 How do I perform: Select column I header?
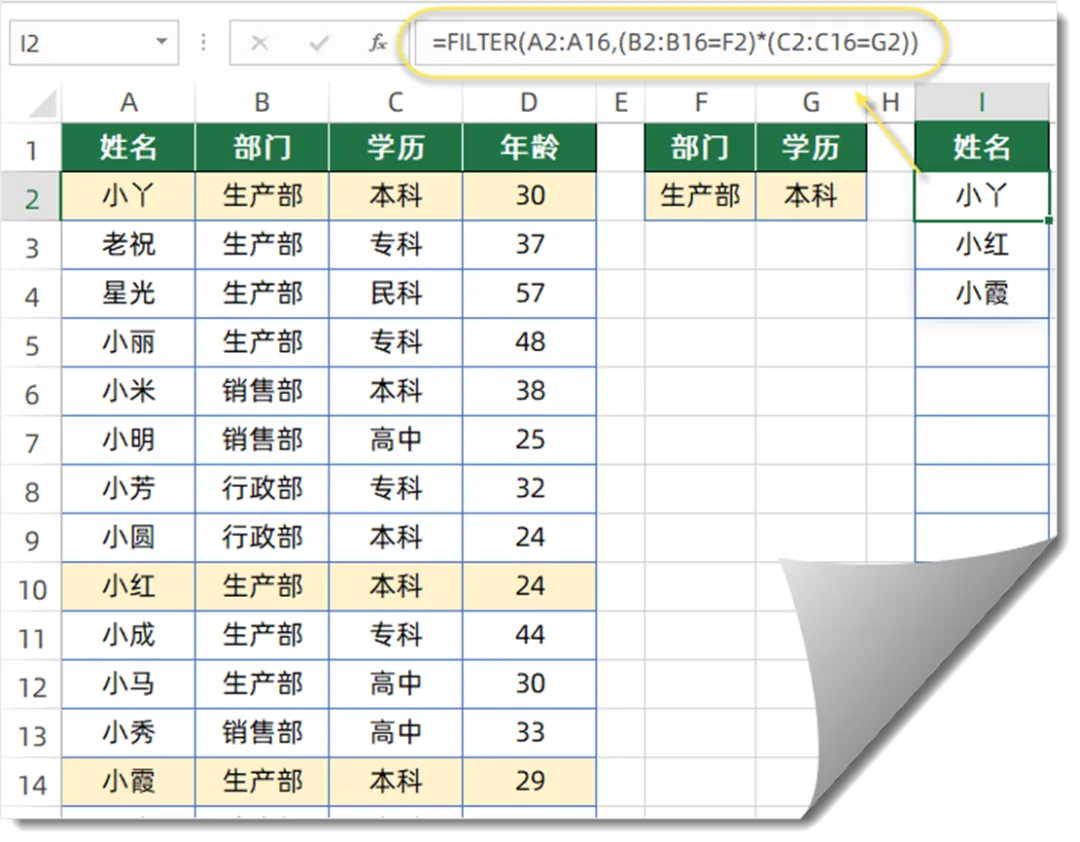coord(982,103)
